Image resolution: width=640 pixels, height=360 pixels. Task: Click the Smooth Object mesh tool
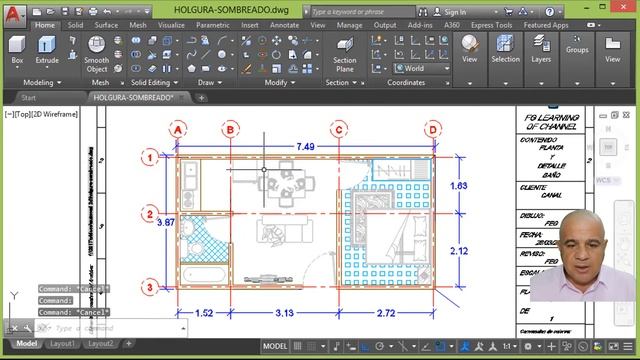pyautogui.click(x=96, y=54)
